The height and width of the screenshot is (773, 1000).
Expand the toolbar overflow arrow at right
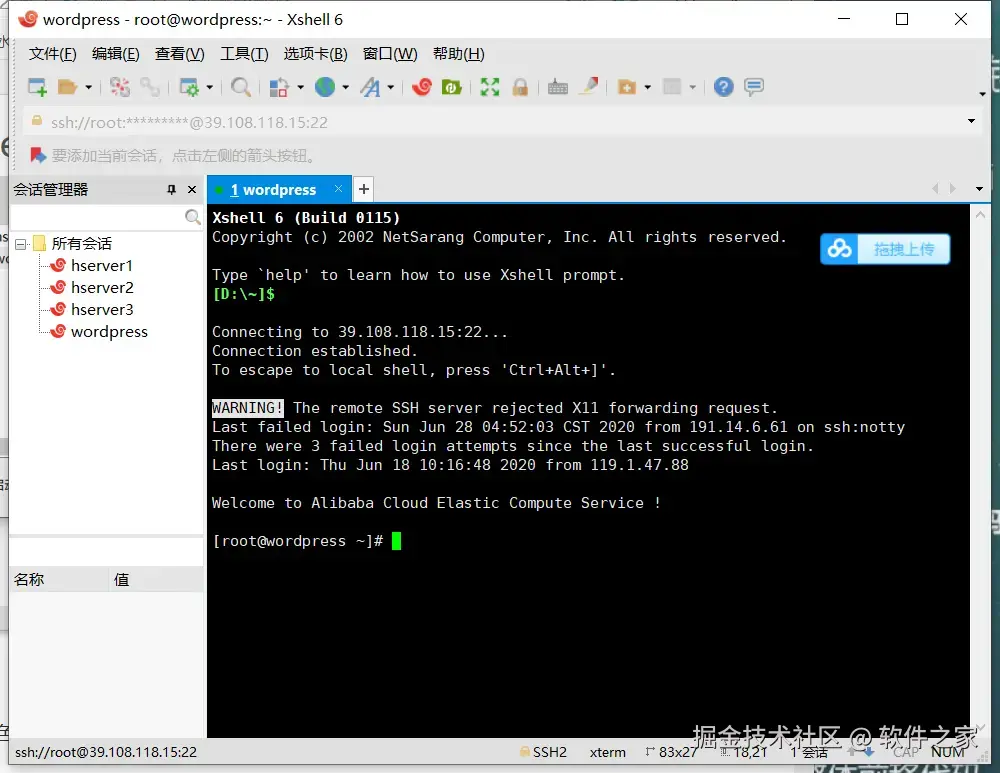tap(982, 94)
